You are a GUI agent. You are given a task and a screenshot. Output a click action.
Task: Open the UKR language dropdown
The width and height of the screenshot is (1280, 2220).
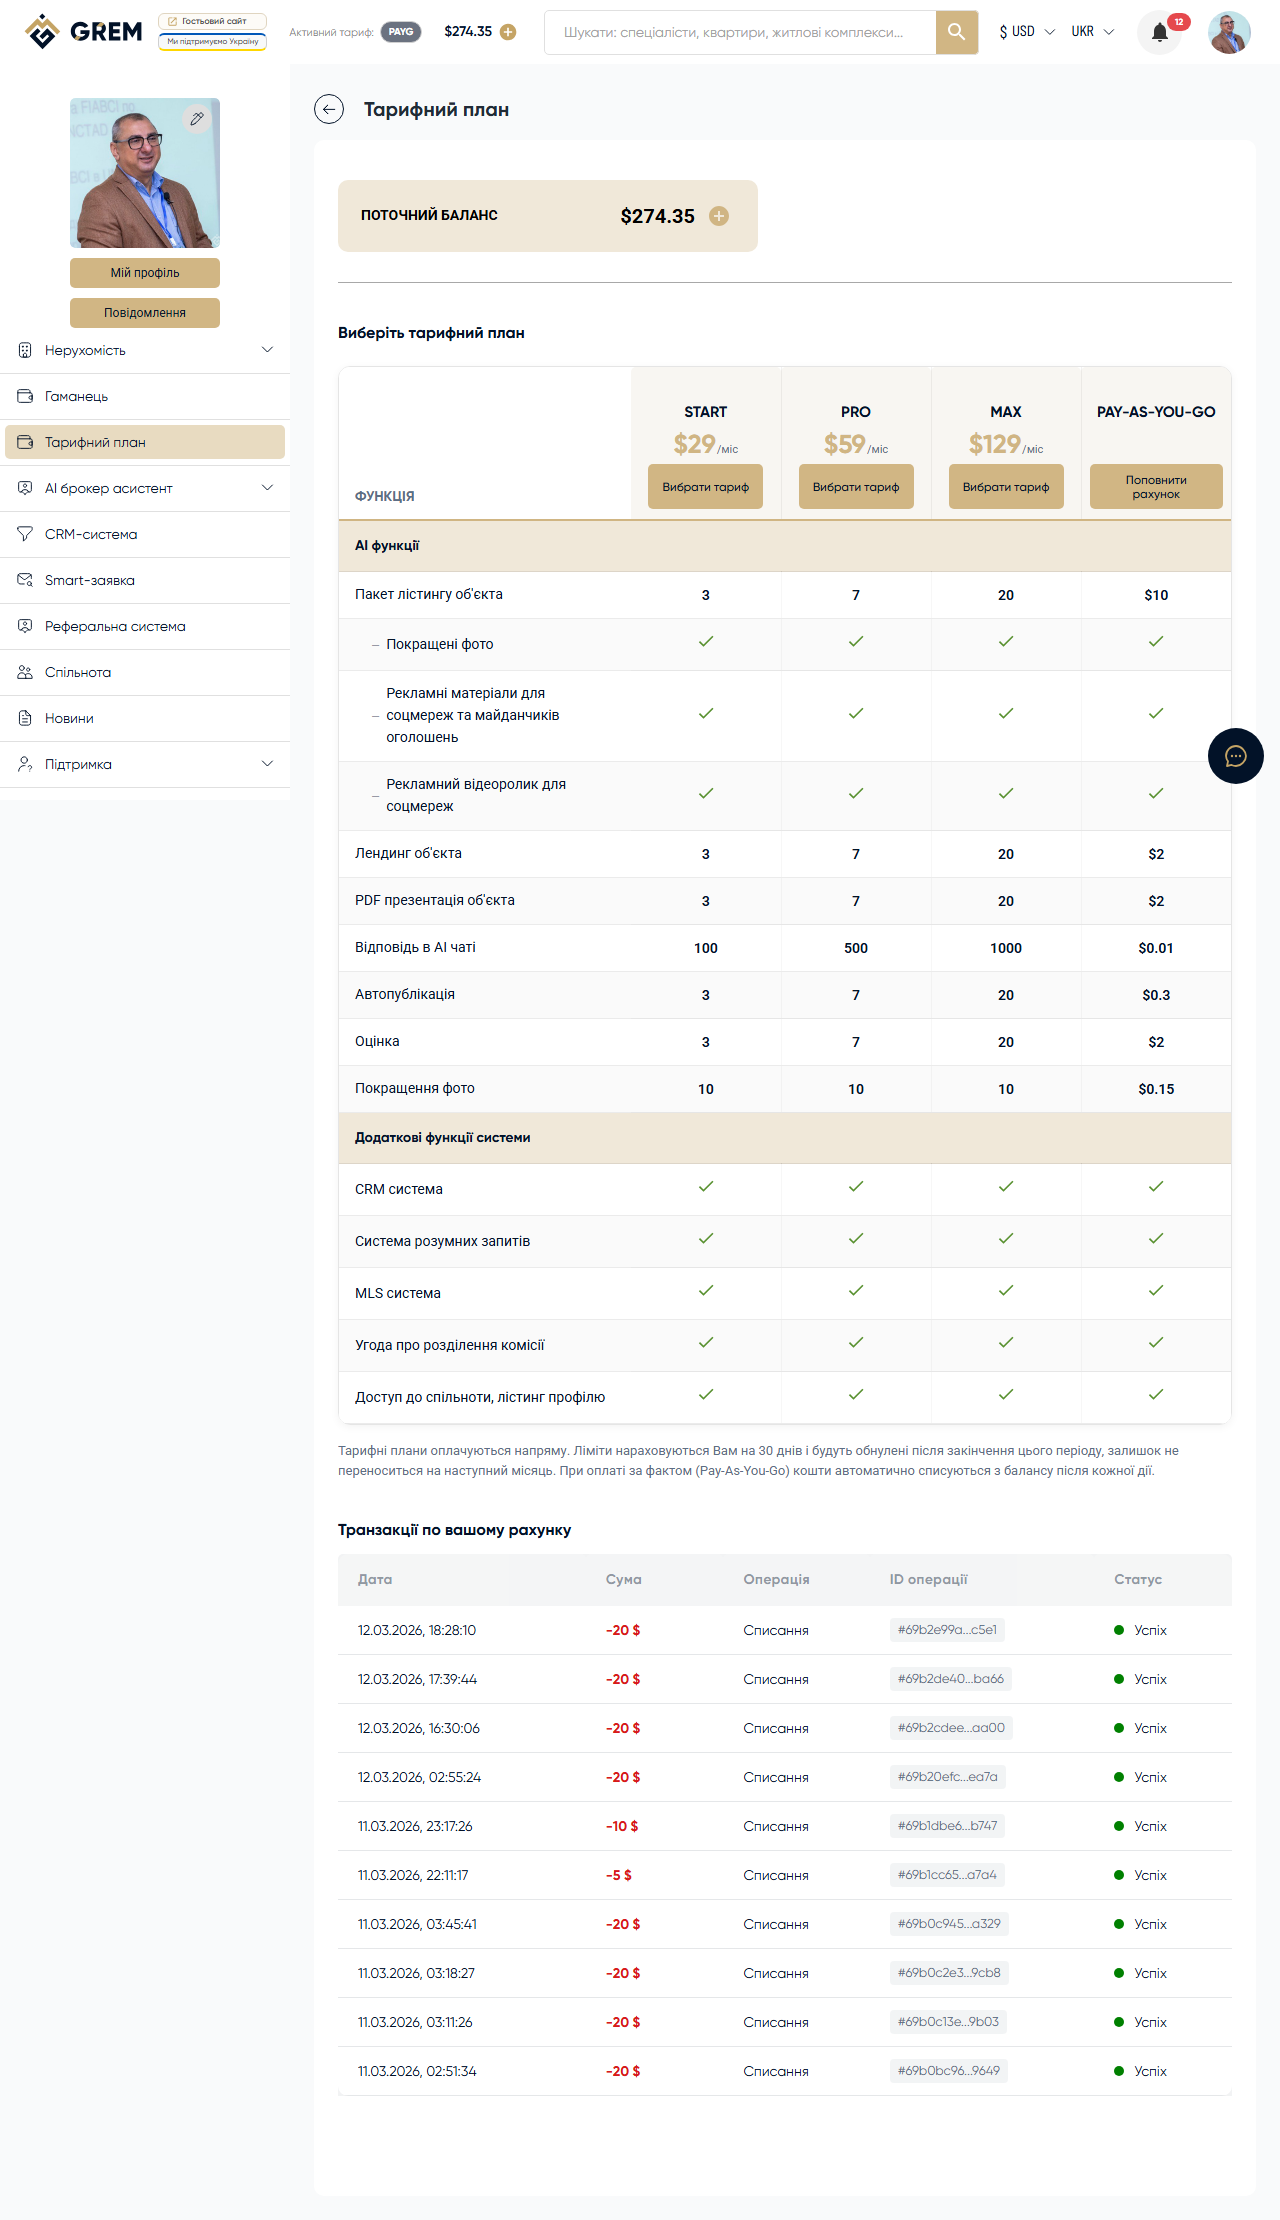pyautogui.click(x=1092, y=32)
